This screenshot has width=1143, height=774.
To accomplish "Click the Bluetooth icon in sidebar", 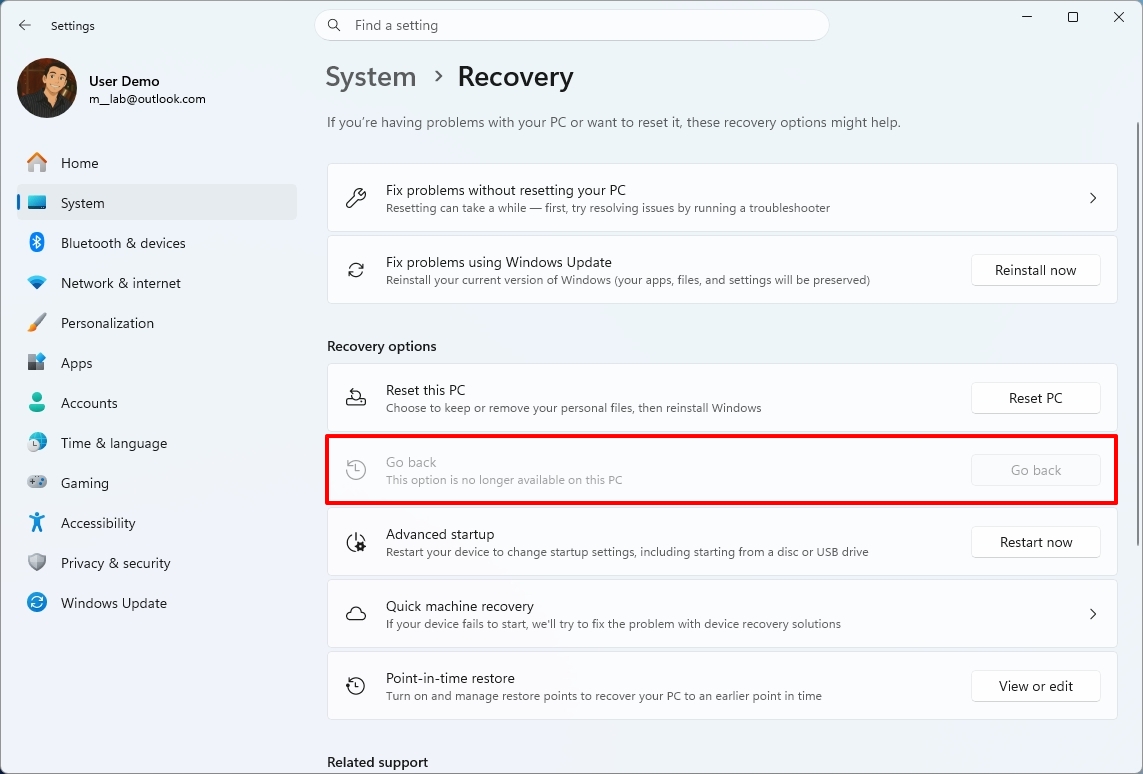I will pyautogui.click(x=36, y=243).
